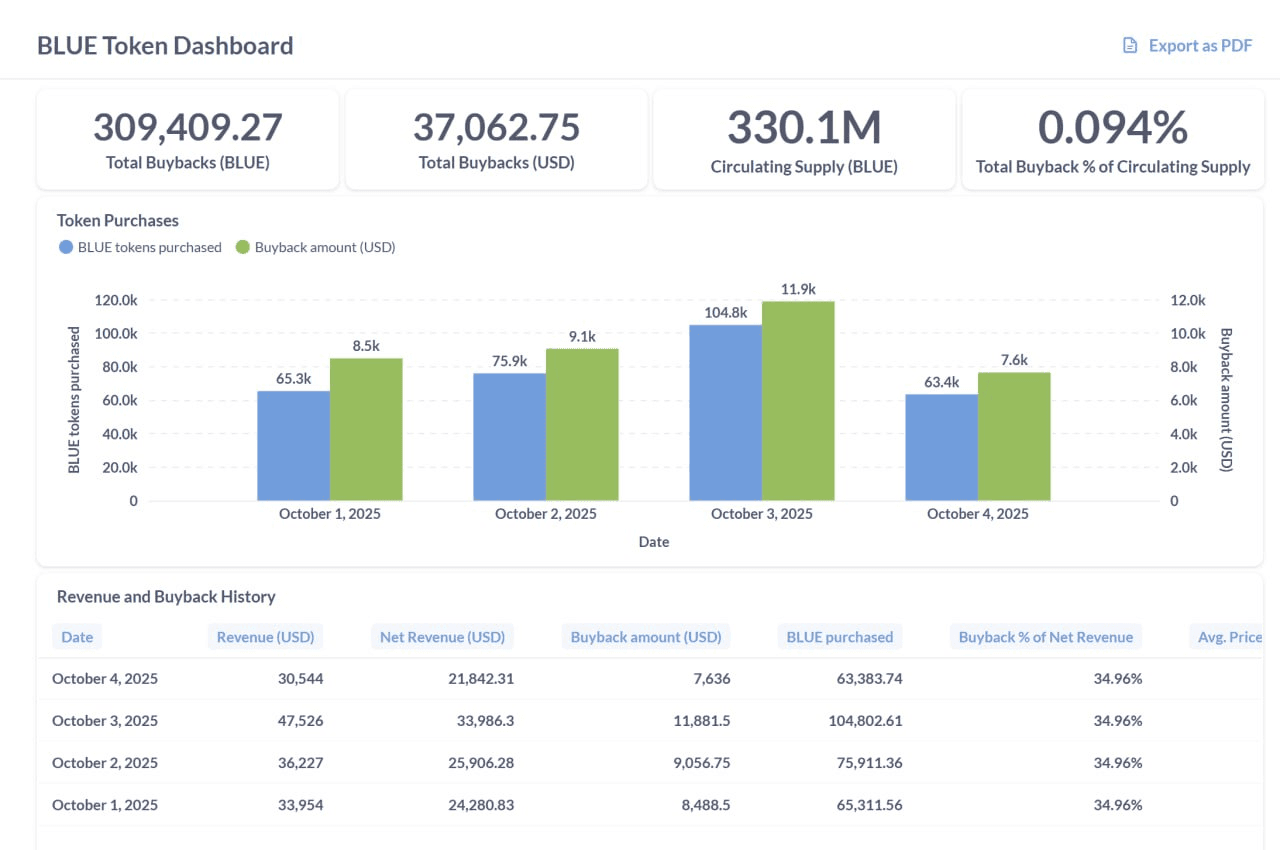Open the Total Buybacks (BLUE) 309,409.27 card

tap(188, 138)
